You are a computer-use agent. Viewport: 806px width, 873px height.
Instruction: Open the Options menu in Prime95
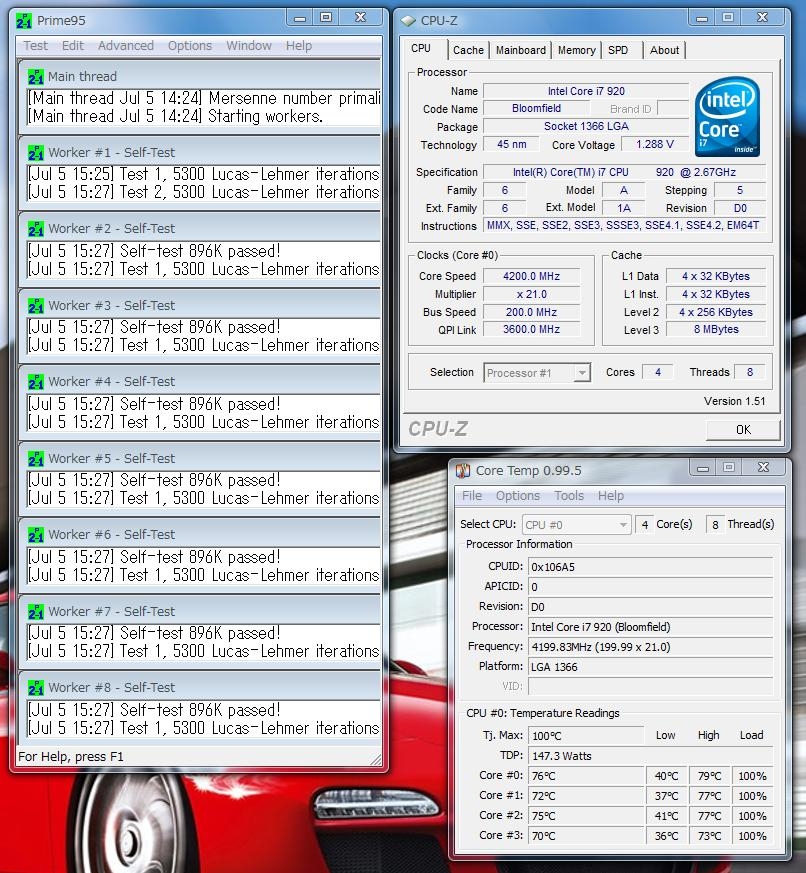tap(190, 46)
